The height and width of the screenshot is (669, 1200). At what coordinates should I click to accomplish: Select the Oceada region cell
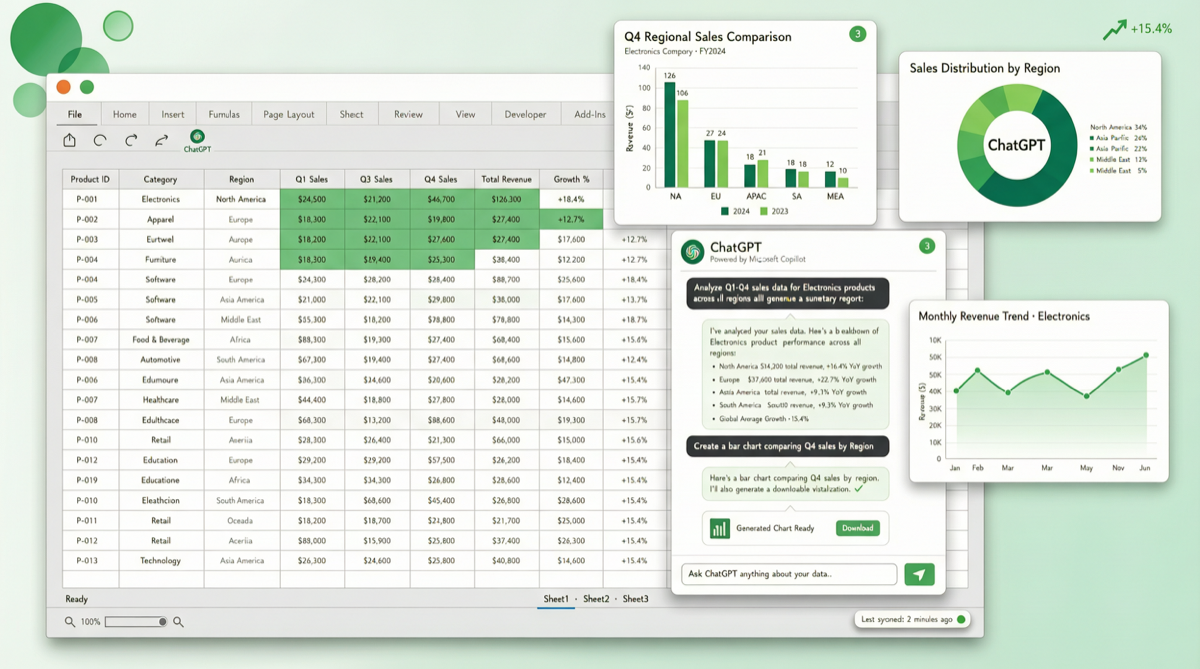241,520
